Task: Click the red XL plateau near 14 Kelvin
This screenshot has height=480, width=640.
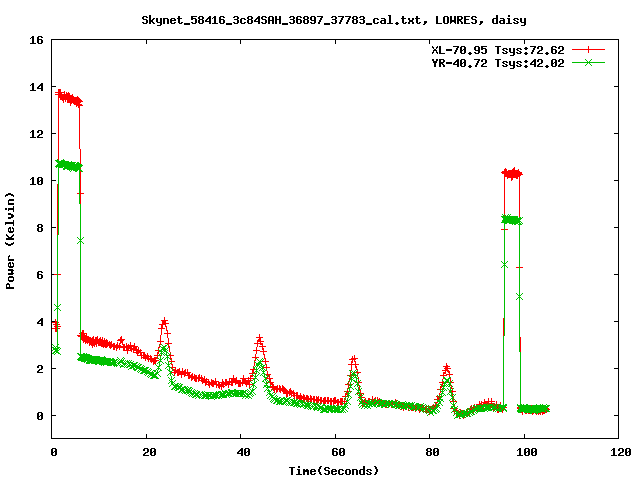Action: coord(69,98)
